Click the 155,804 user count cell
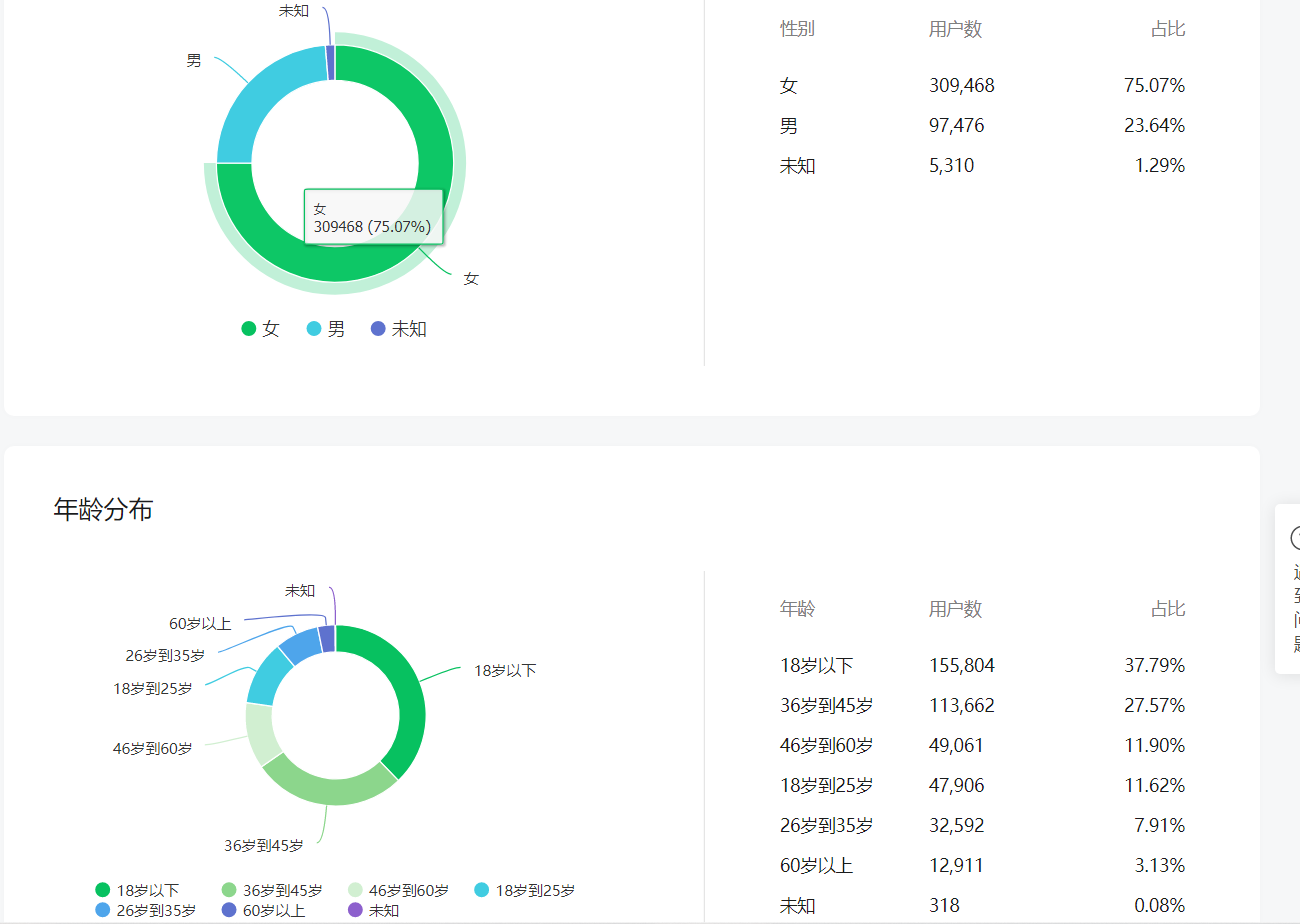 point(962,666)
